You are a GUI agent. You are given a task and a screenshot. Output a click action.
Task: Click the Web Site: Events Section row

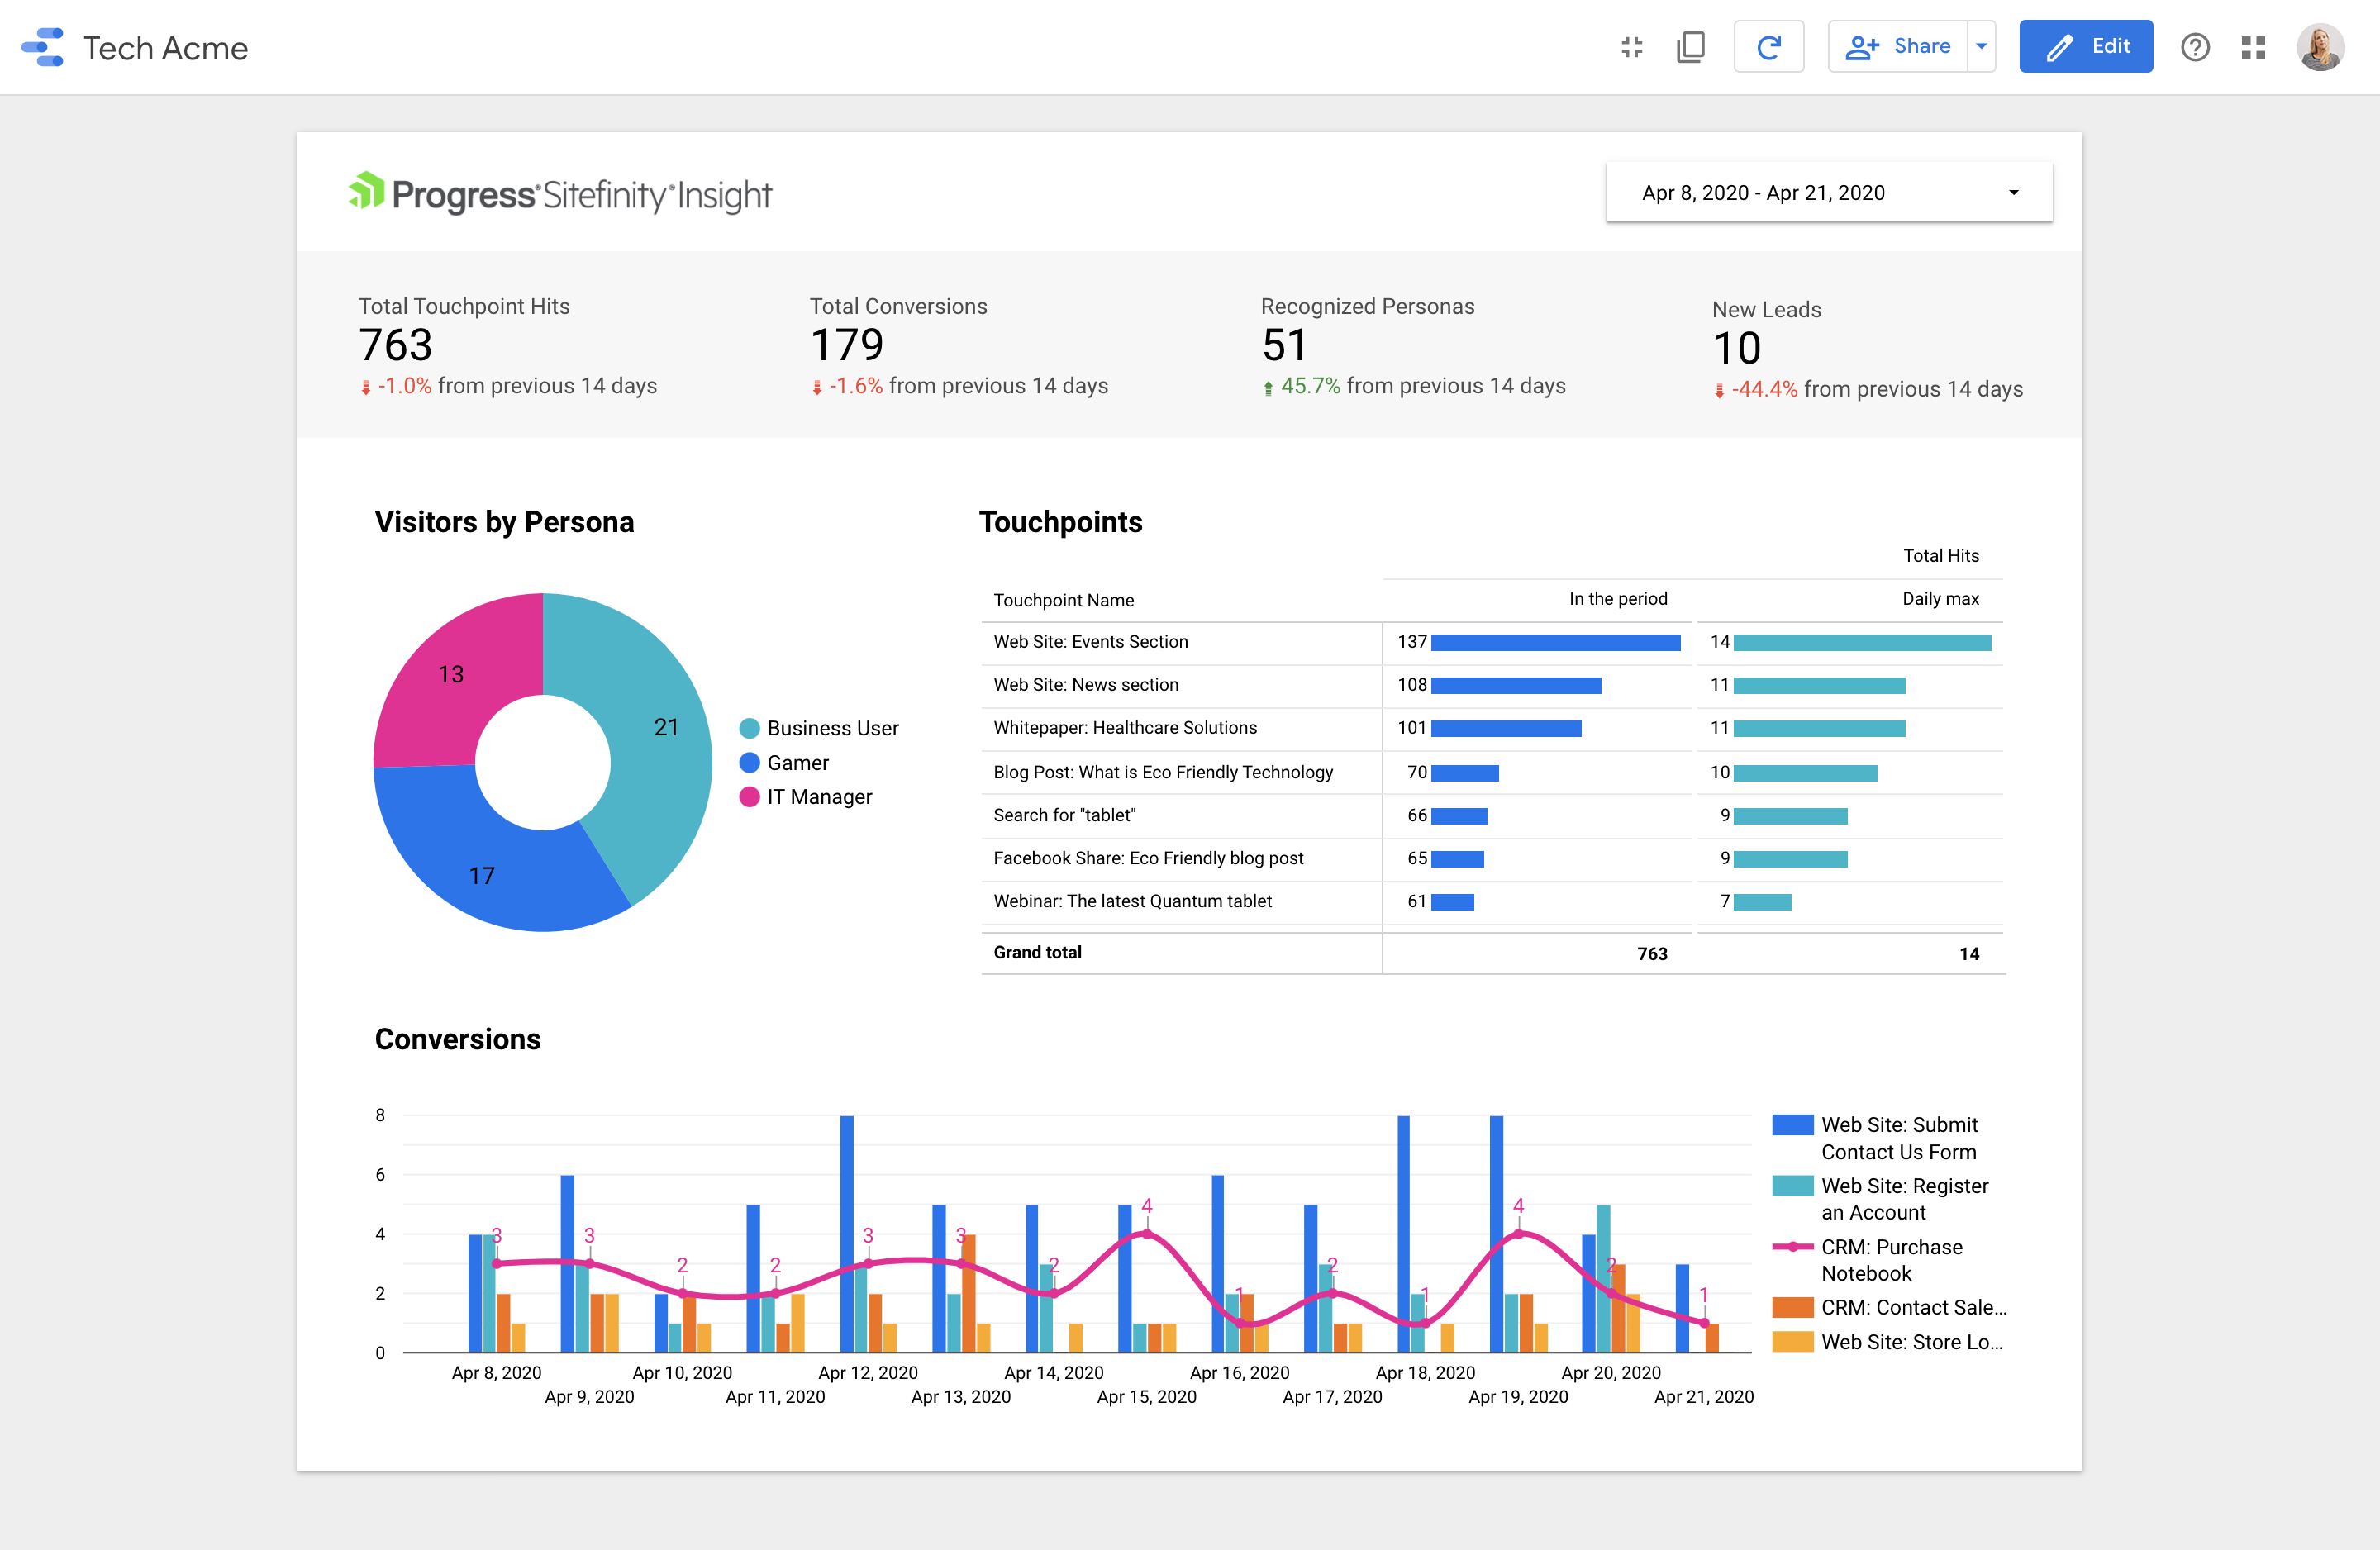[1090, 642]
